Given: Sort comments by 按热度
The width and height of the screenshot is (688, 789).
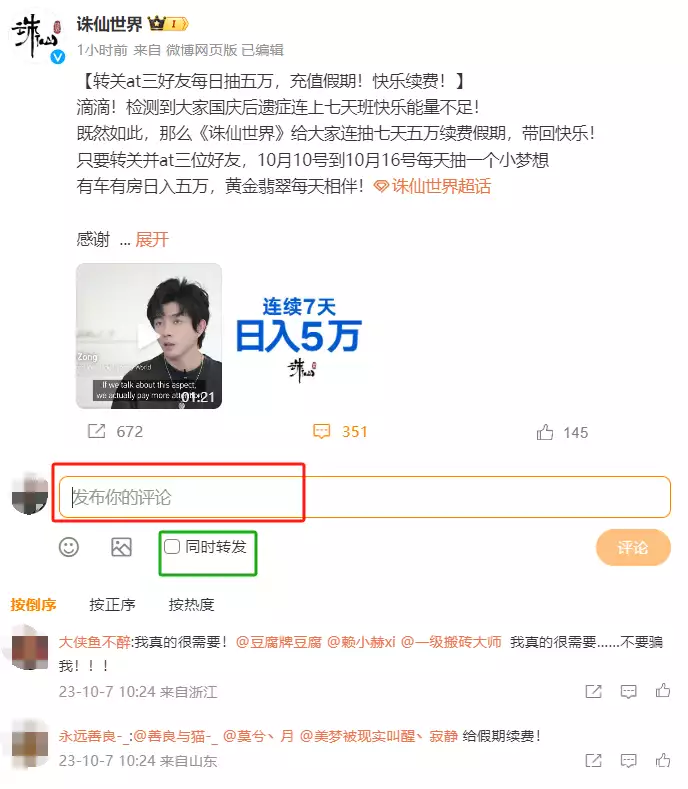Looking at the screenshot, I should pyautogui.click(x=191, y=604).
